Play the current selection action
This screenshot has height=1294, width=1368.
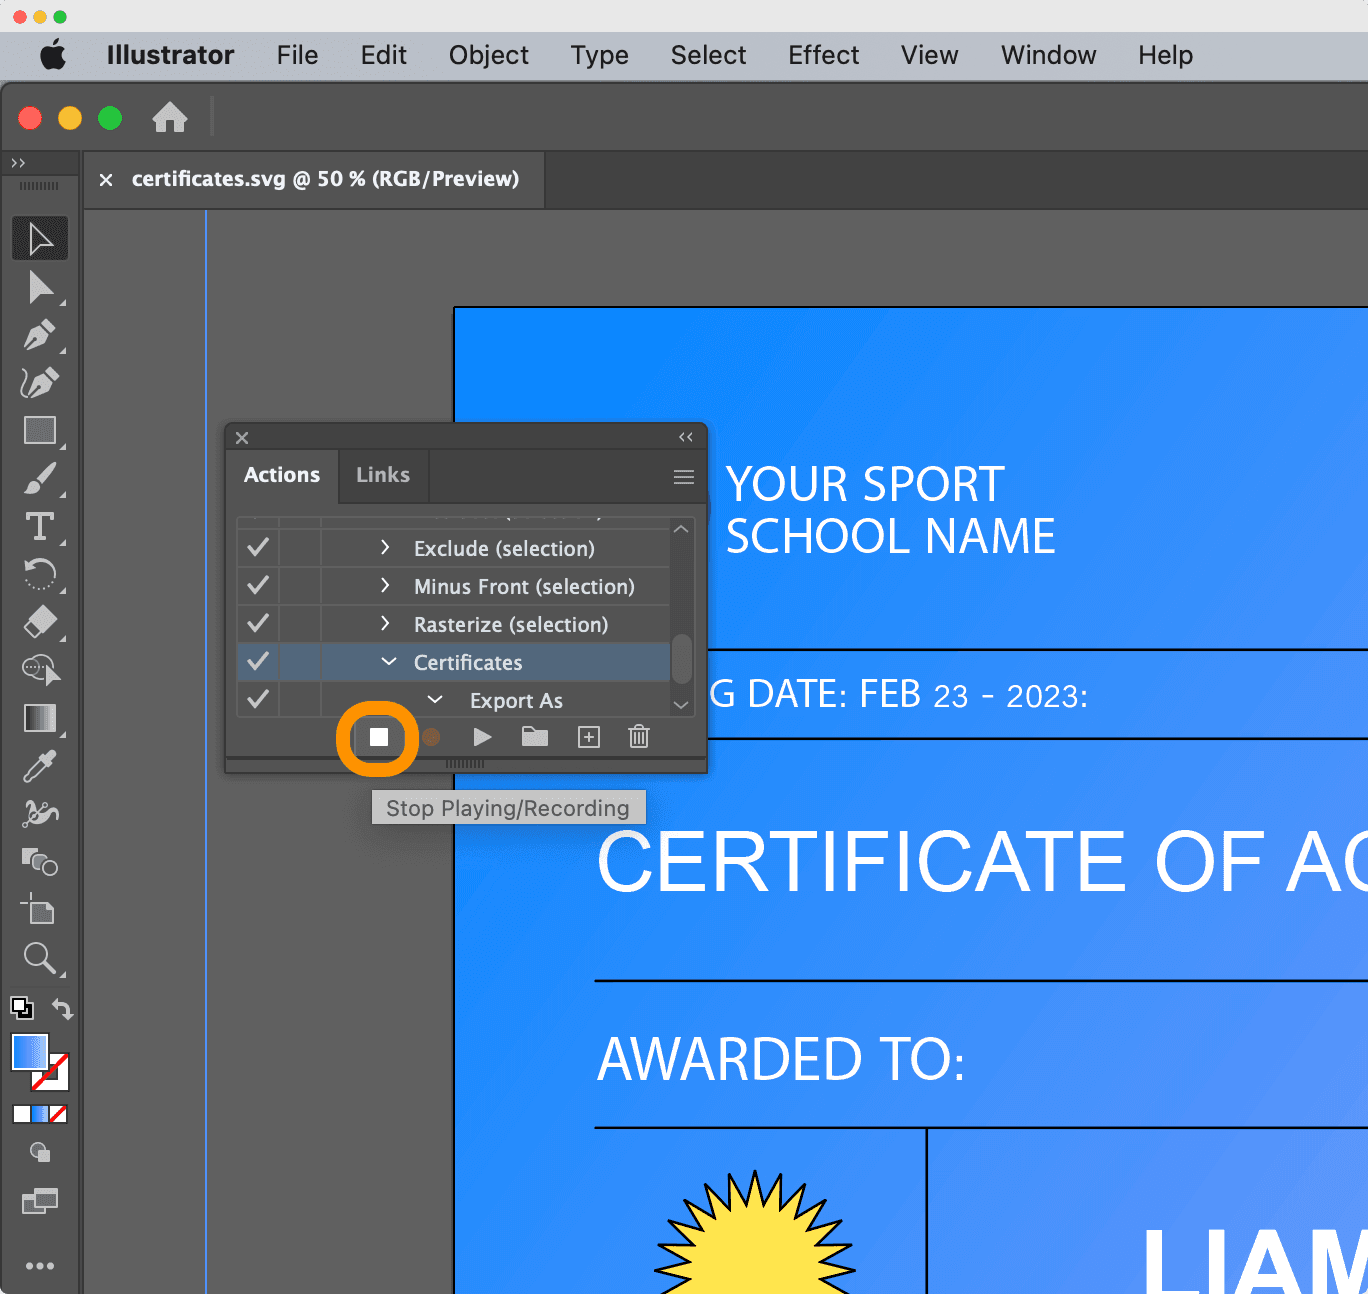pyautogui.click(x=482, y=737)
